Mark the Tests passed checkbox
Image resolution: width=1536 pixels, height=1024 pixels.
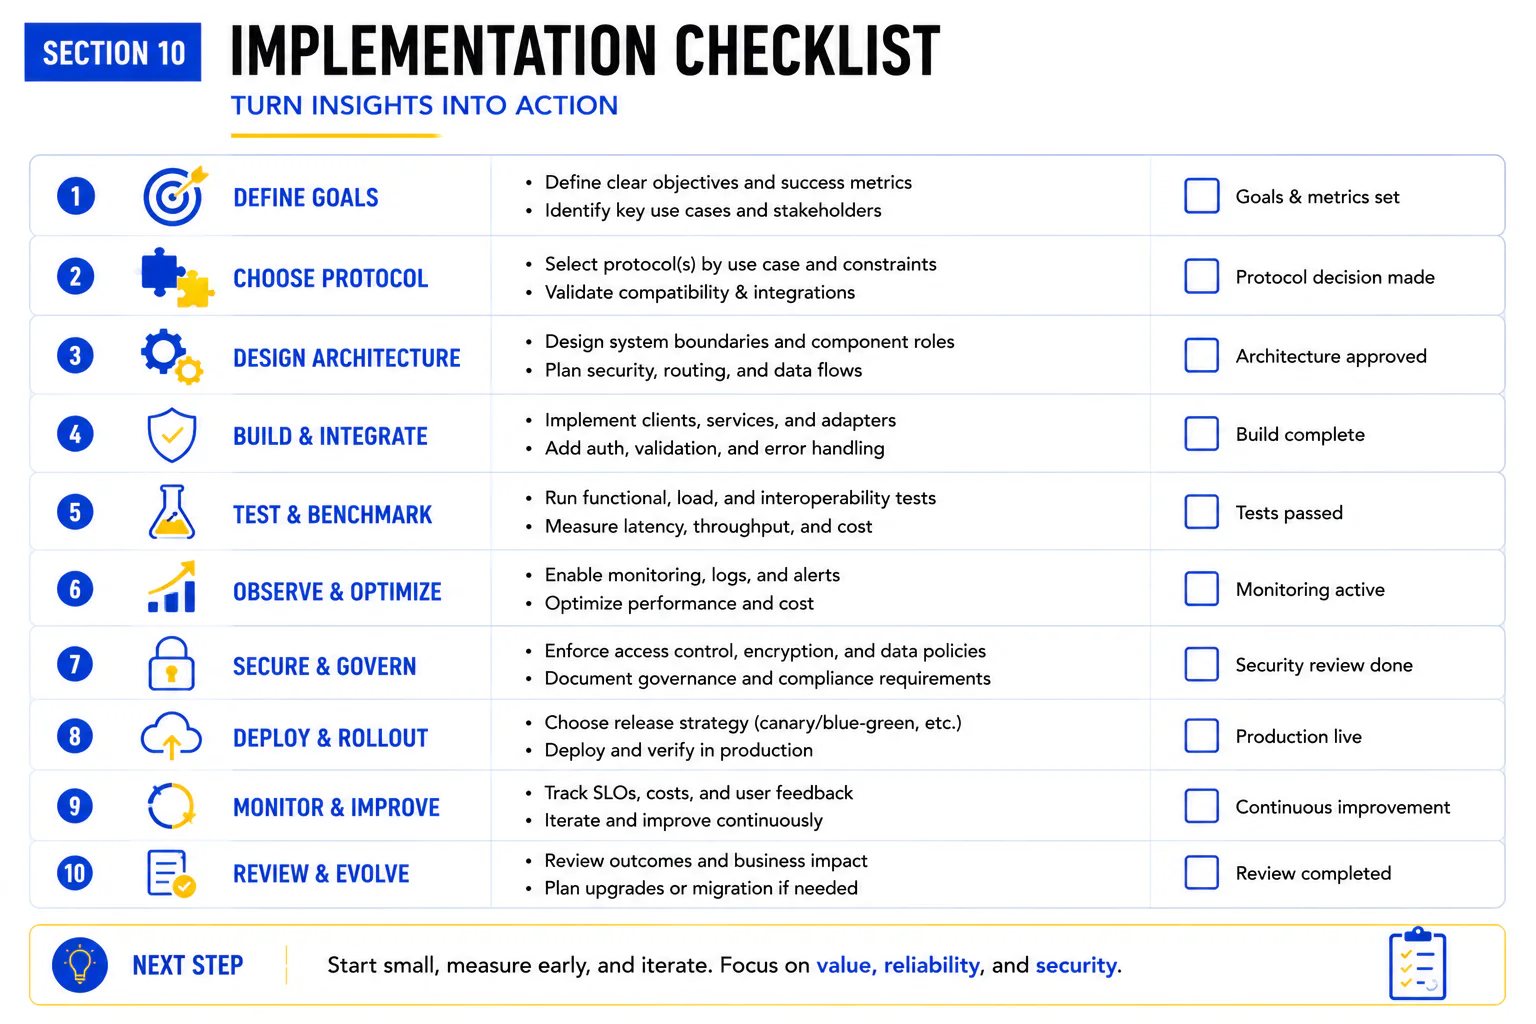pyautogui.click(x=1202, y=512)
